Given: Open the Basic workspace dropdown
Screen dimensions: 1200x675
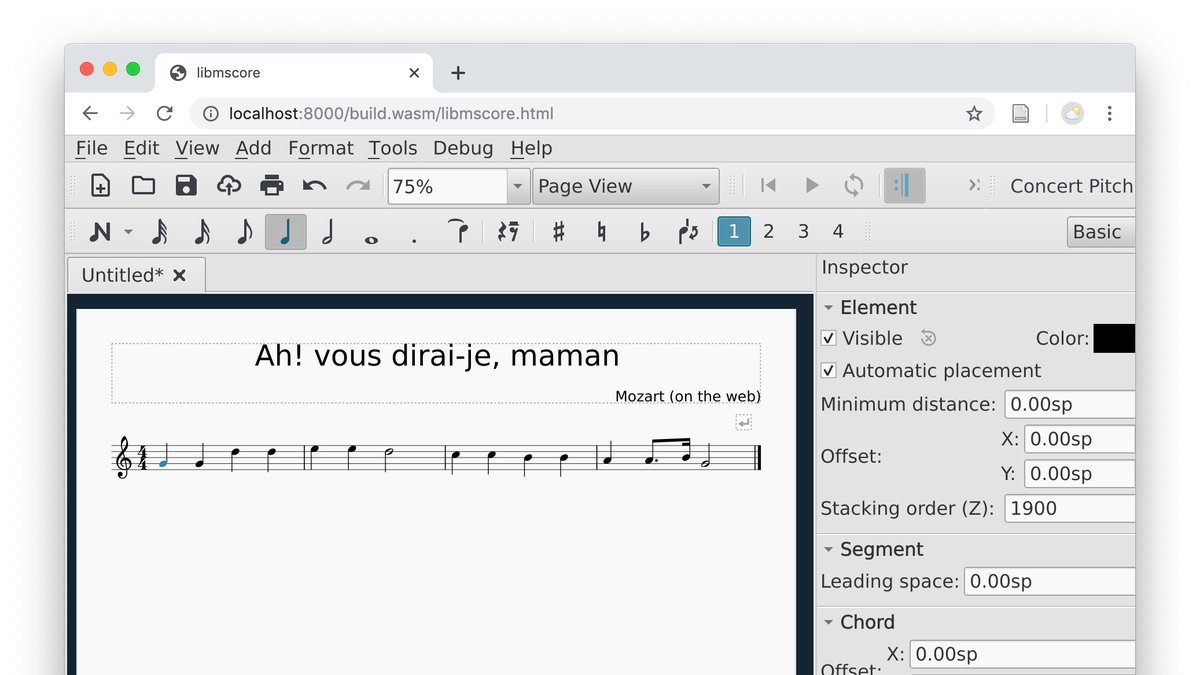Looking at the screenshot, I should pyautogui.click(x=1101, y=232).
